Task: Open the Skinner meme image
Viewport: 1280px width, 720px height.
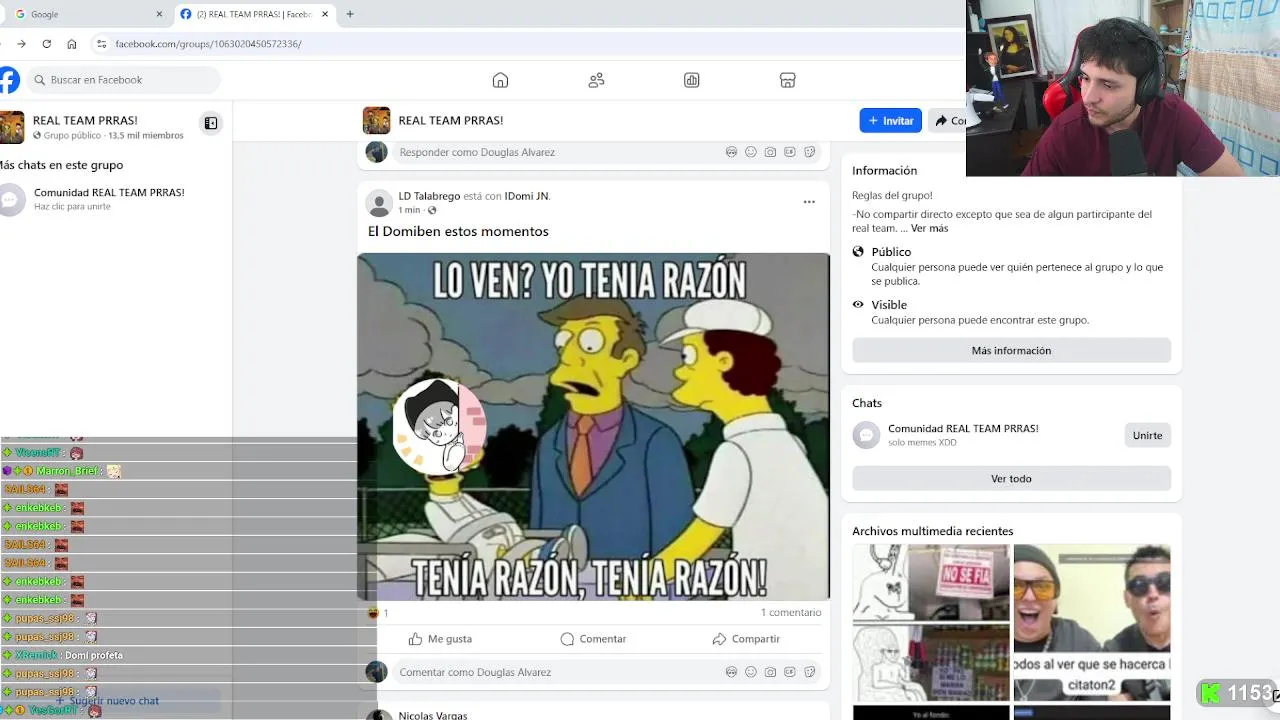Action: pyautogui.click(x=593, y=426)
